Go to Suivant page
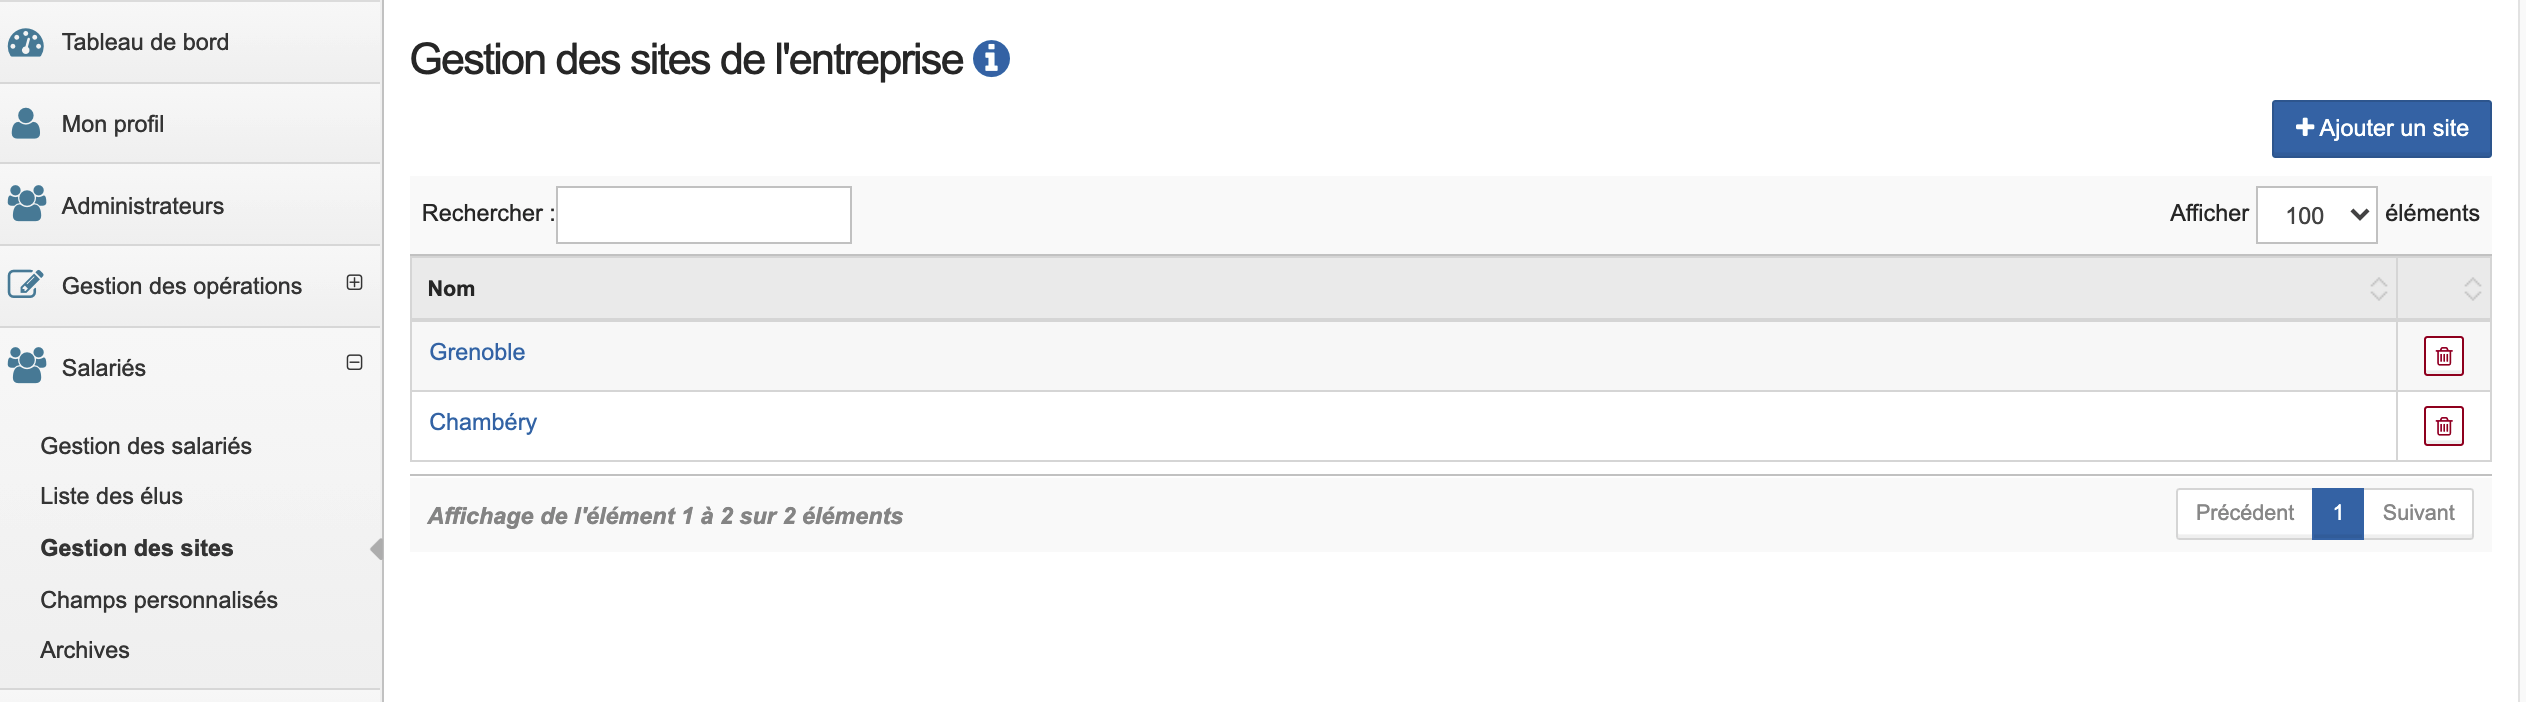2526x702 pixels. click(x=2418, y=513)
